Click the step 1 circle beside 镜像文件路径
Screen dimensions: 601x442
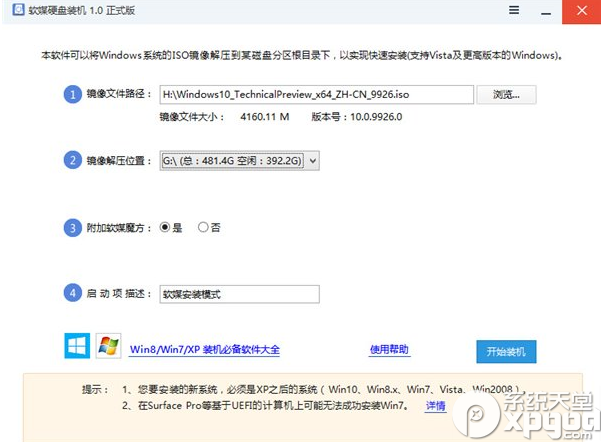pyautogui.click(x=72, y=95)
